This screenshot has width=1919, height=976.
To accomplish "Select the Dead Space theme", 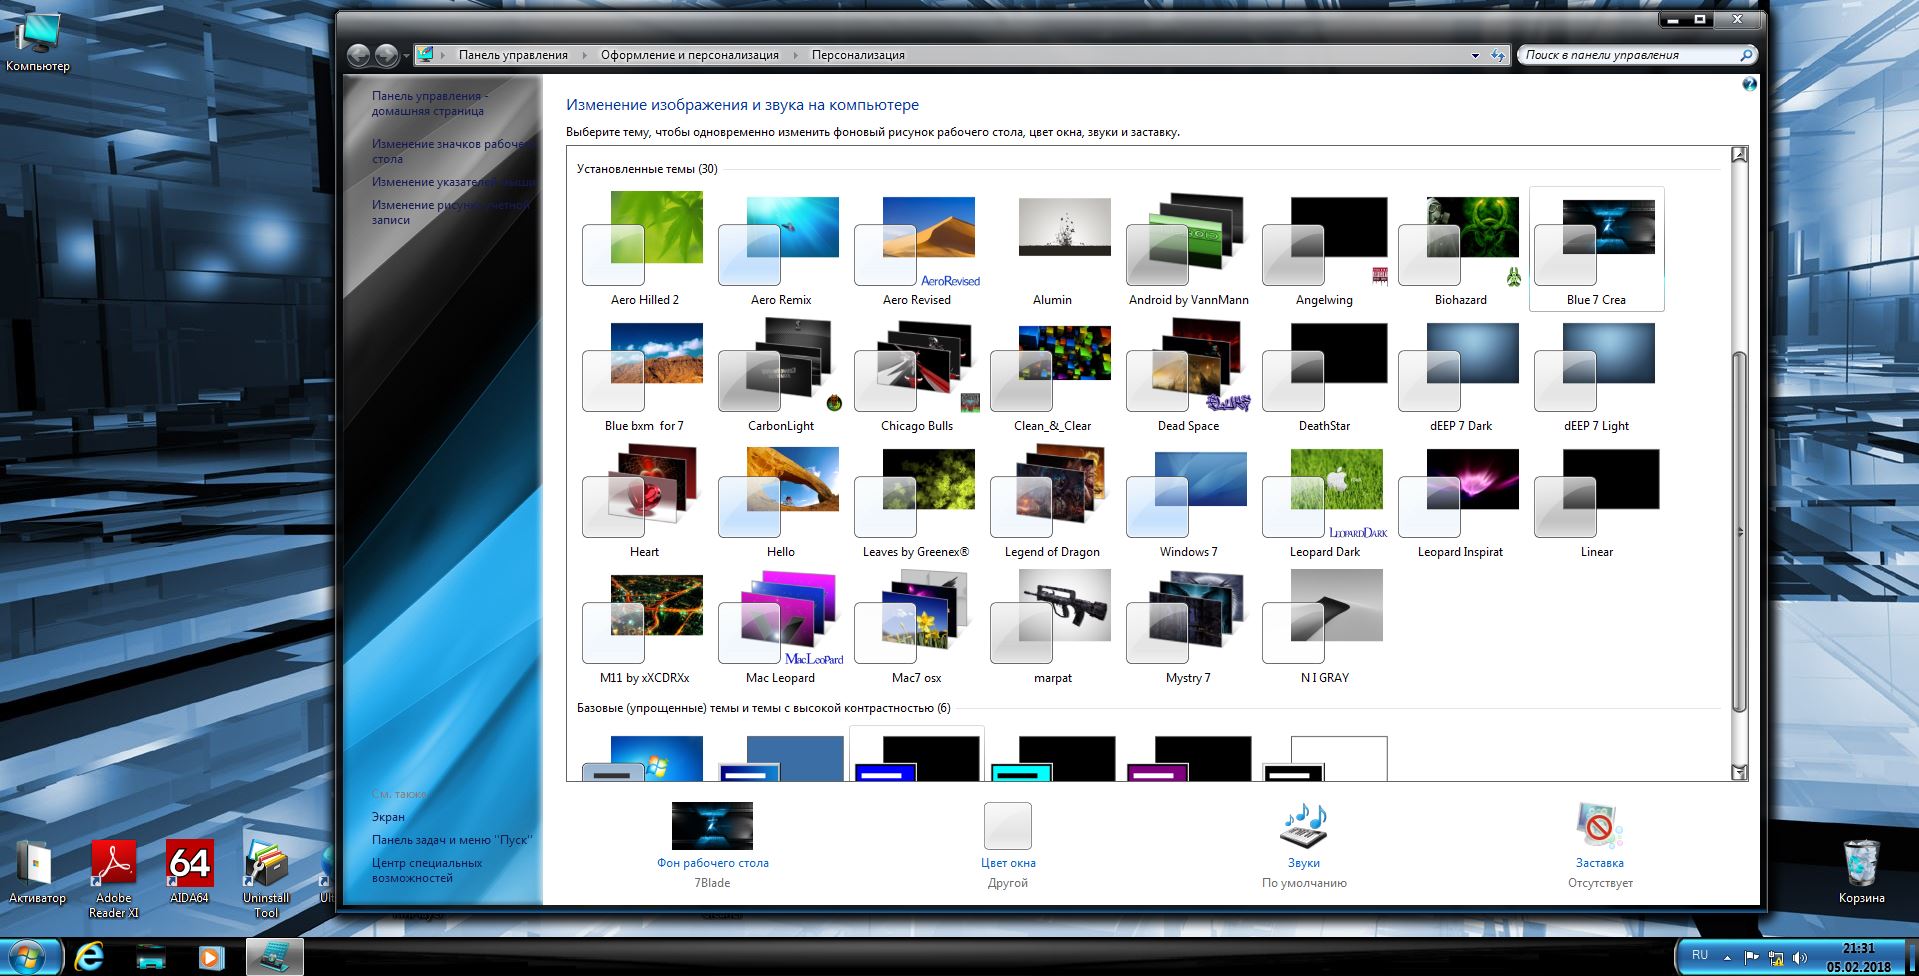I will tap(1189, 376).
